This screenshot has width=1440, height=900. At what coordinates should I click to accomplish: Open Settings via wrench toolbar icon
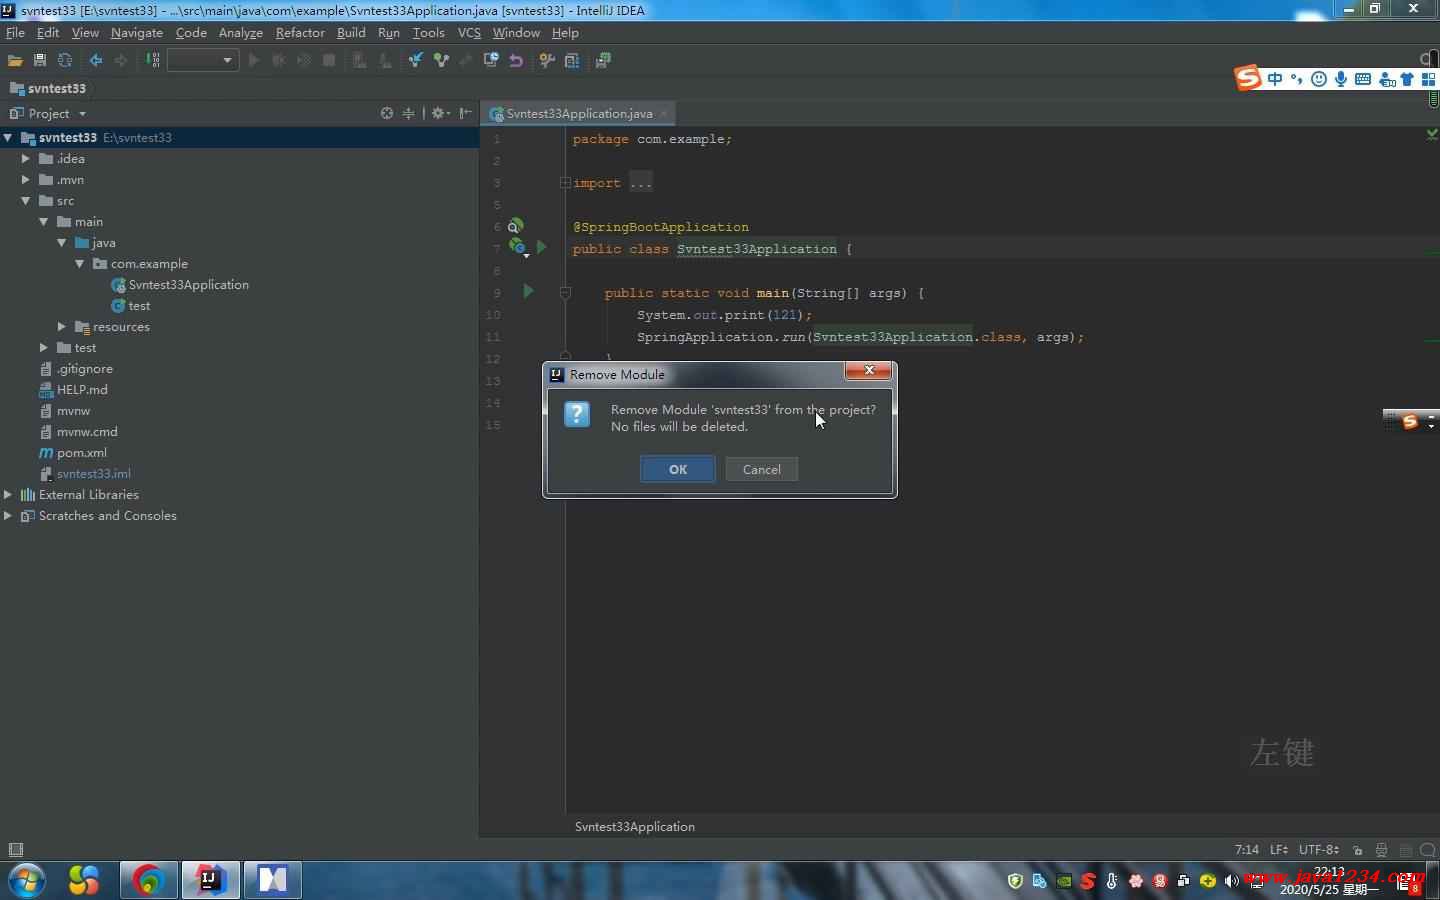(x=547, y=60)
